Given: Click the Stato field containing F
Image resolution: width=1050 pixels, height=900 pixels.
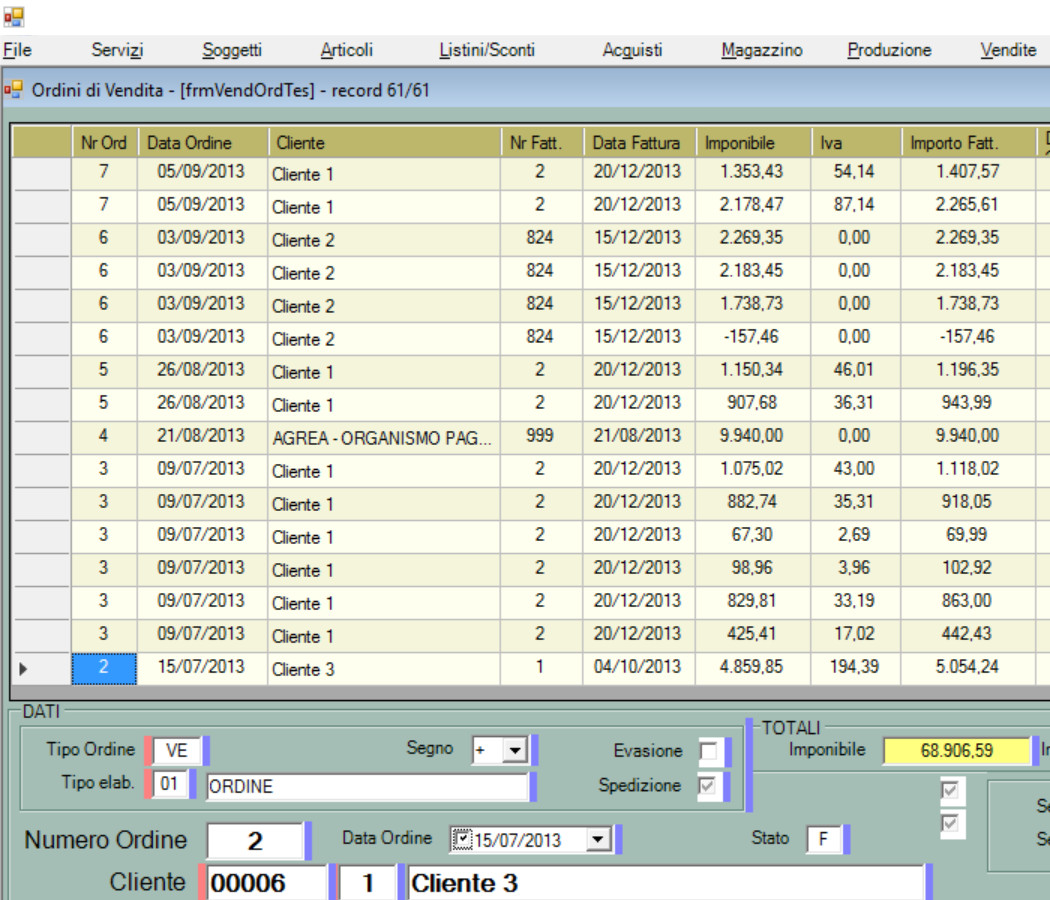Looking at the screenshot, I should 824,840.
